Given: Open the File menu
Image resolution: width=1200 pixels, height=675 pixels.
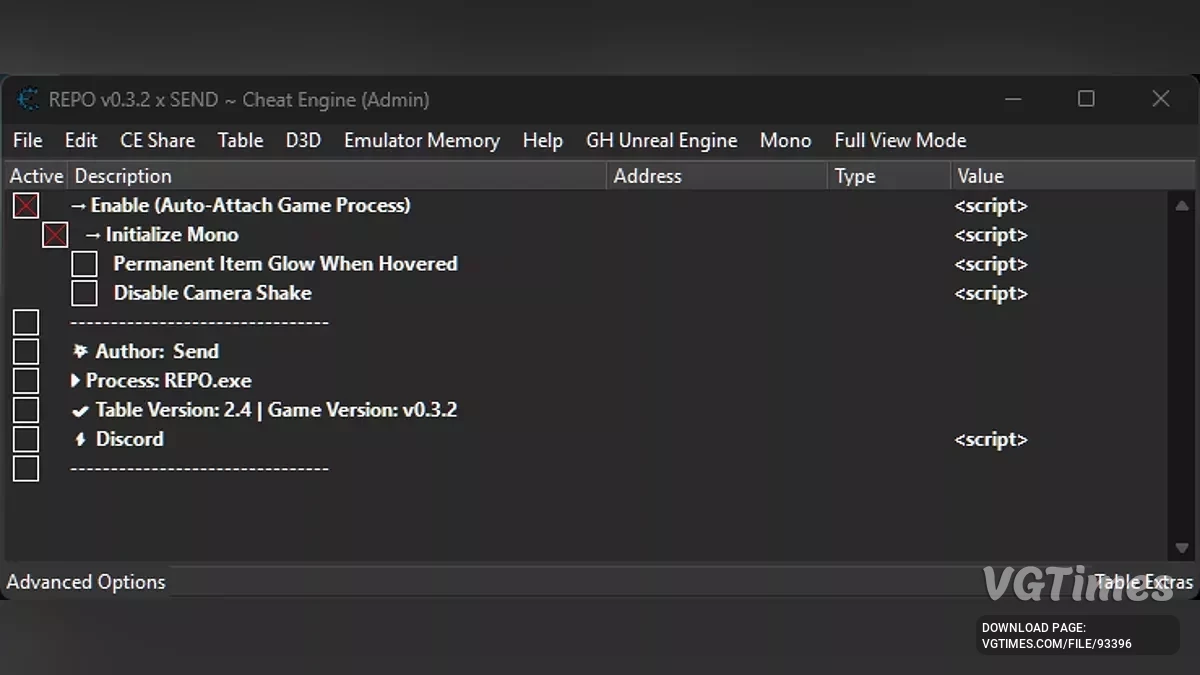Looking at the screenshot, I should pos(27,140).
